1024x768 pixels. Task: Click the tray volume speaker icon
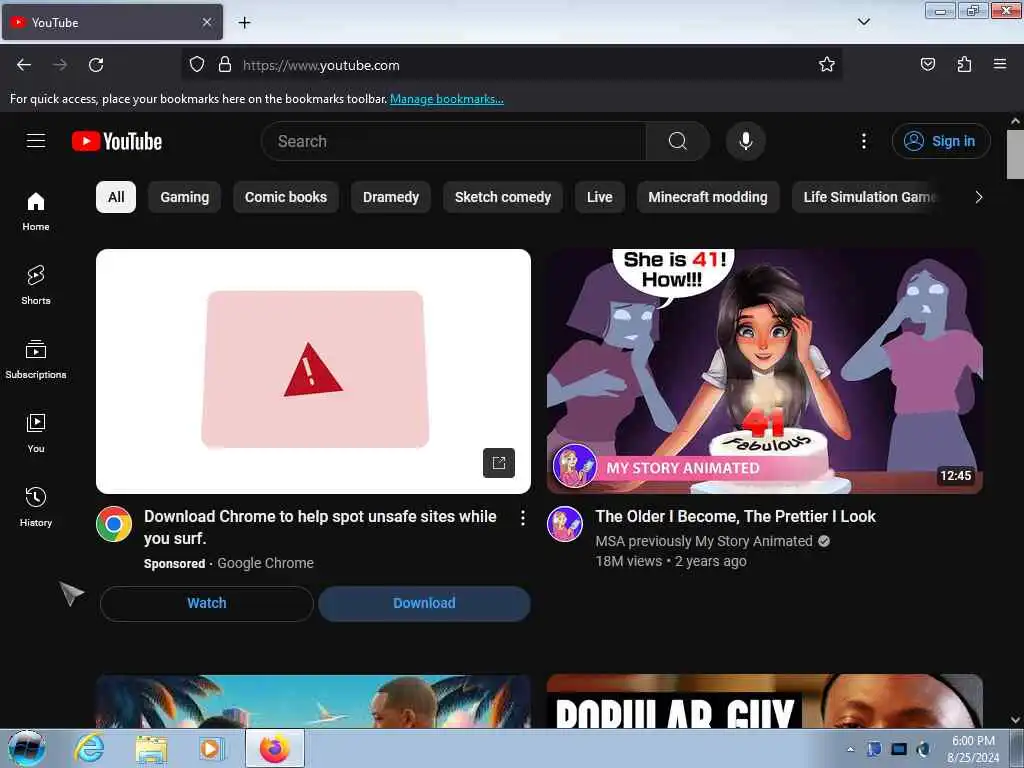click(x=923, y=749)
